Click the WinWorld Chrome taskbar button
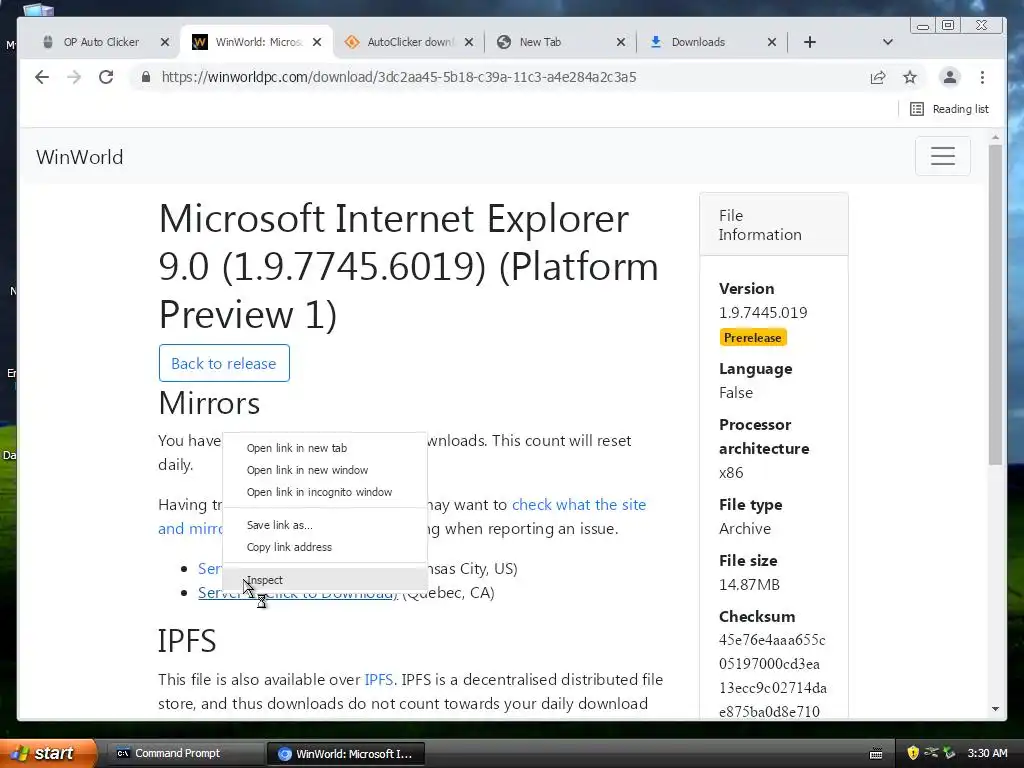Screen dimensions: 1024x768 coord(346,754)
